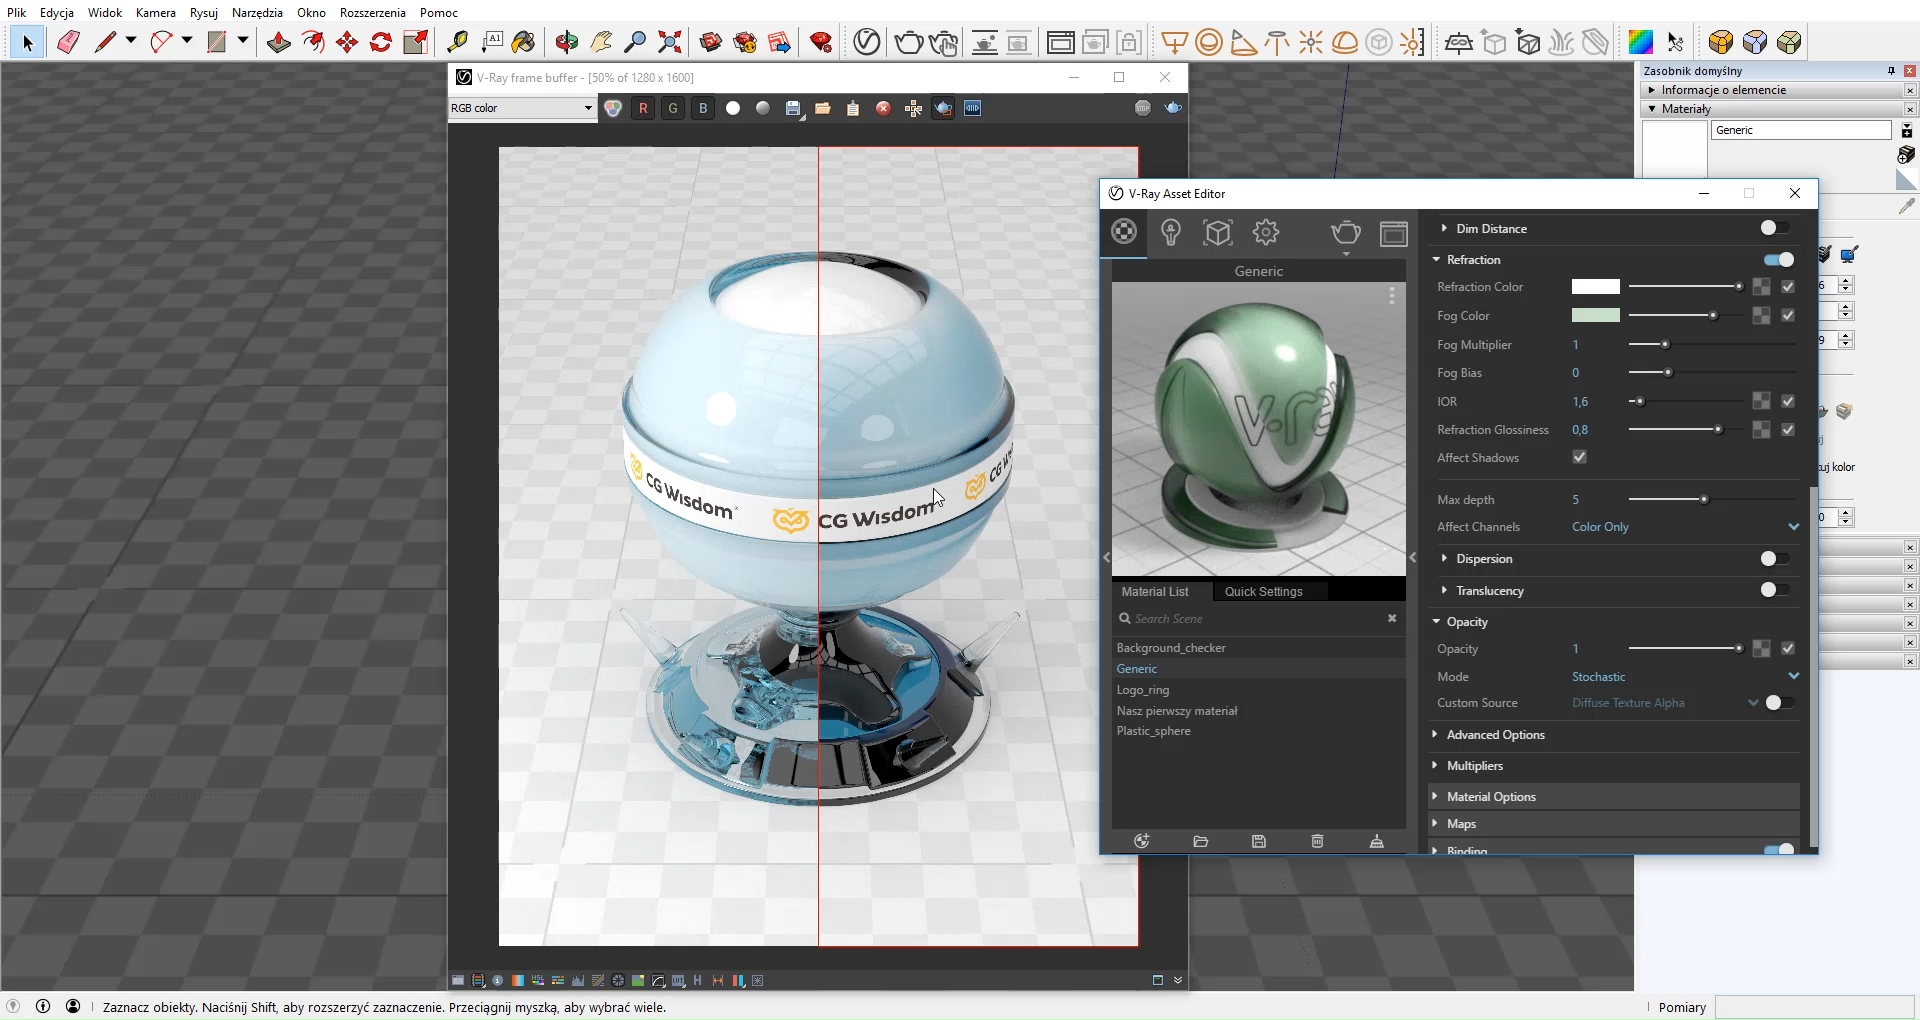Enable the Translucency toggle

click(x=1775, y=590)
